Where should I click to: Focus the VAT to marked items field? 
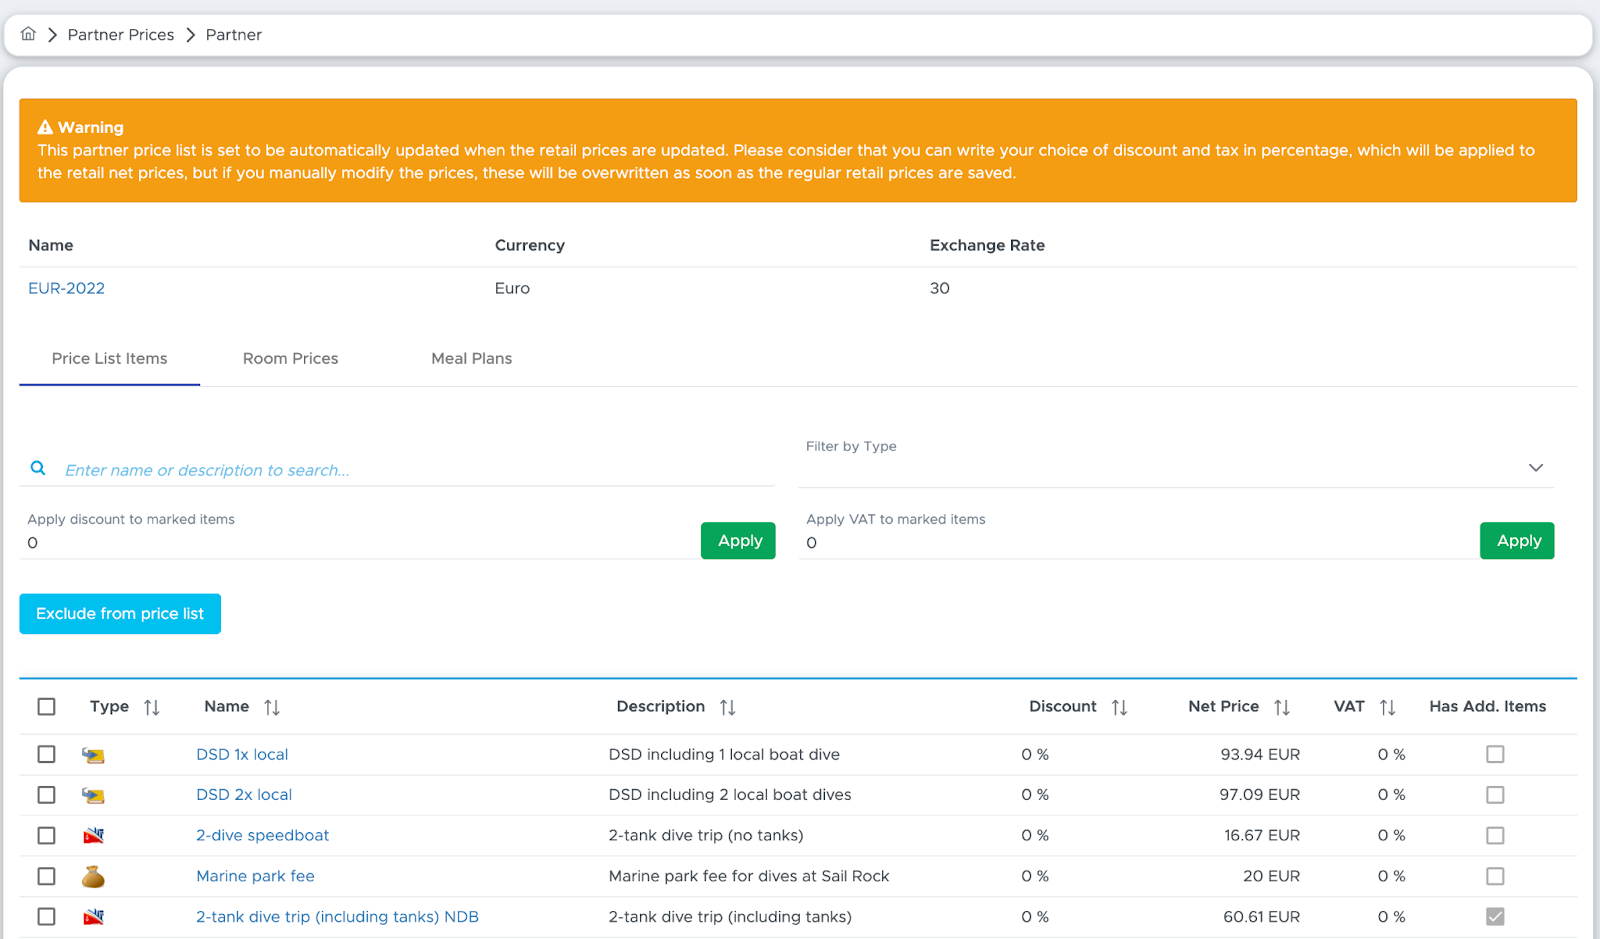[1138, 542]
